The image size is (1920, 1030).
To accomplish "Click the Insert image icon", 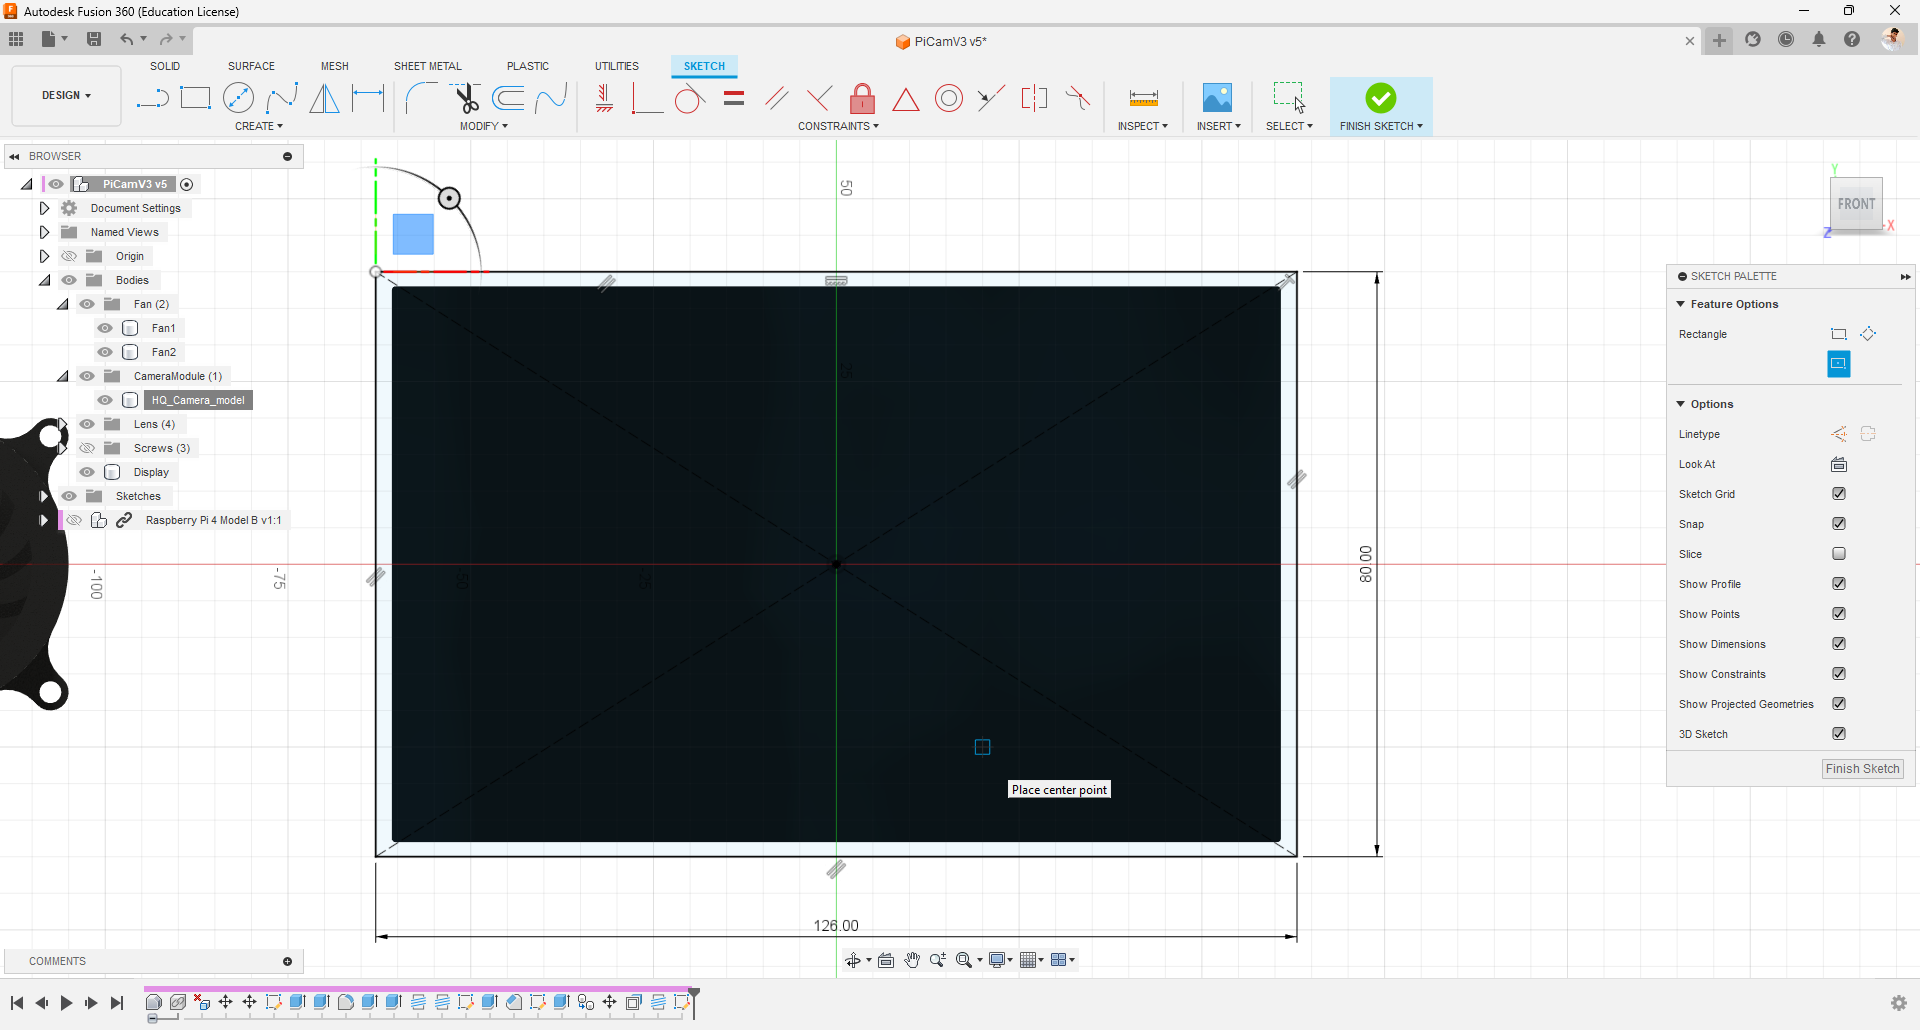I will coord(1217,98).
